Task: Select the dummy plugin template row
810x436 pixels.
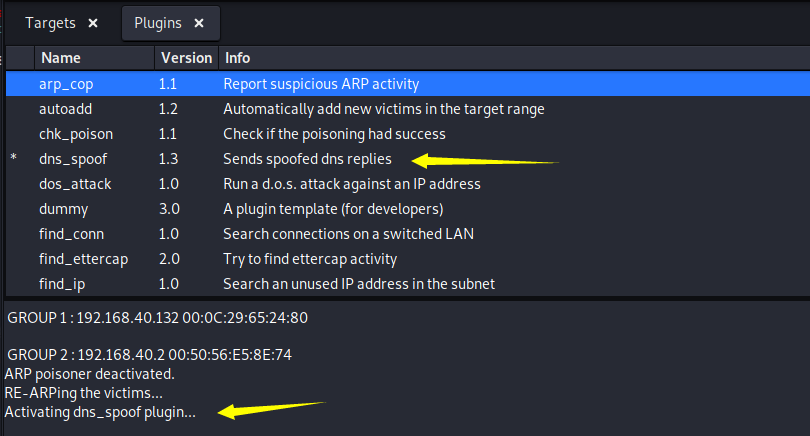Action: (x=408, y=209)
